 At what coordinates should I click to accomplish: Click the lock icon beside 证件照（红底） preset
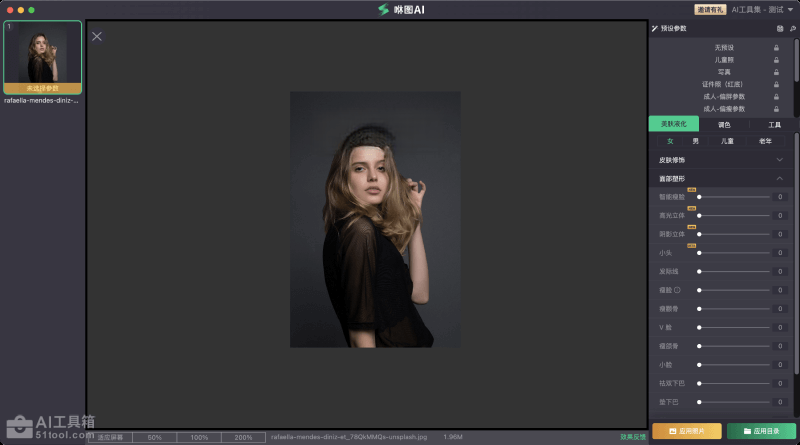(x=776, y=84)
